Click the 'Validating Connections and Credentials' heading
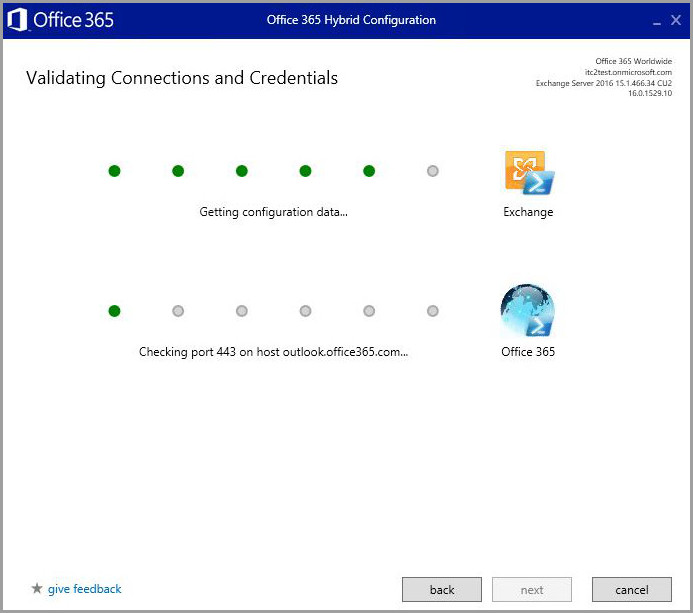Image resolution: width=693 pixels, height=613 pixels. (x=182, y=78)
